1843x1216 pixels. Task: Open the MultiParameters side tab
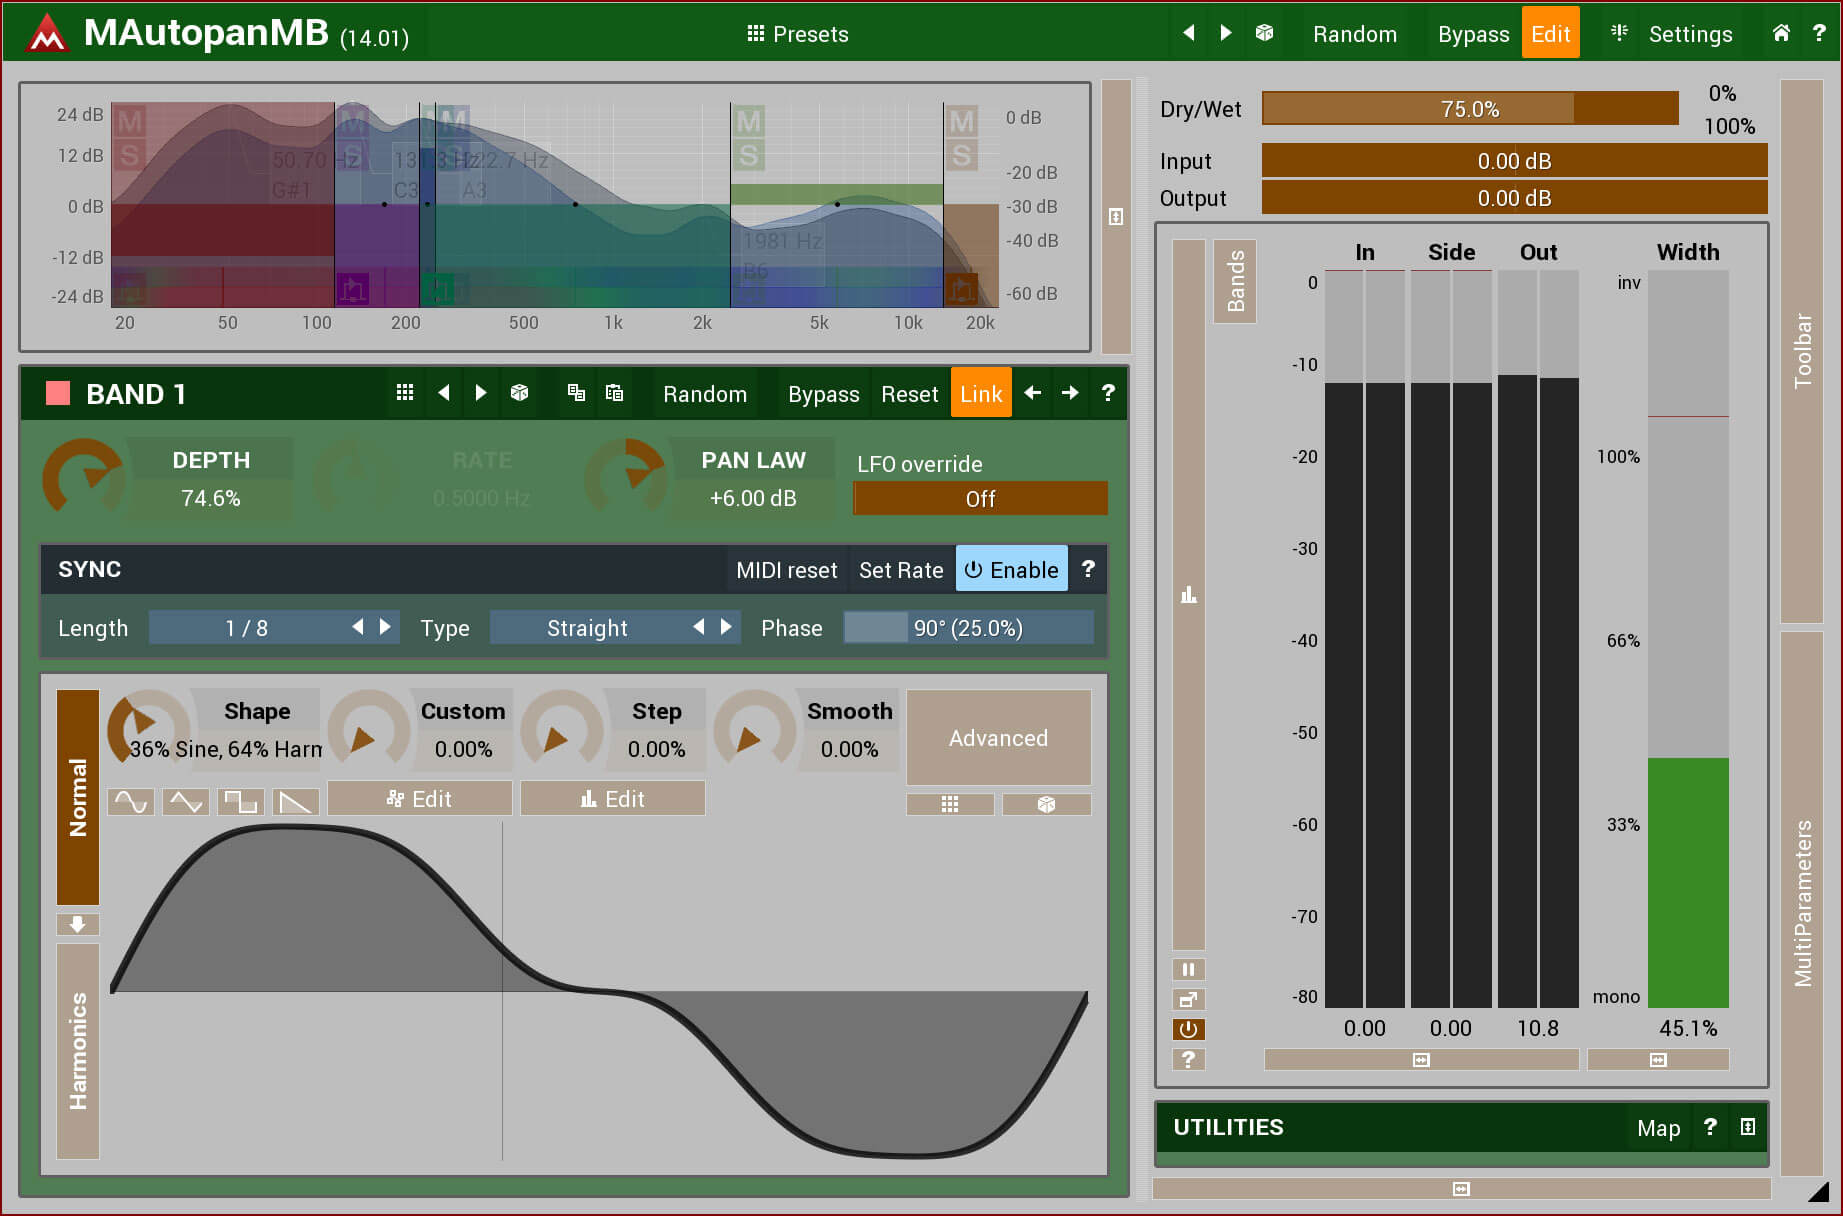[x=1802, y=903]
